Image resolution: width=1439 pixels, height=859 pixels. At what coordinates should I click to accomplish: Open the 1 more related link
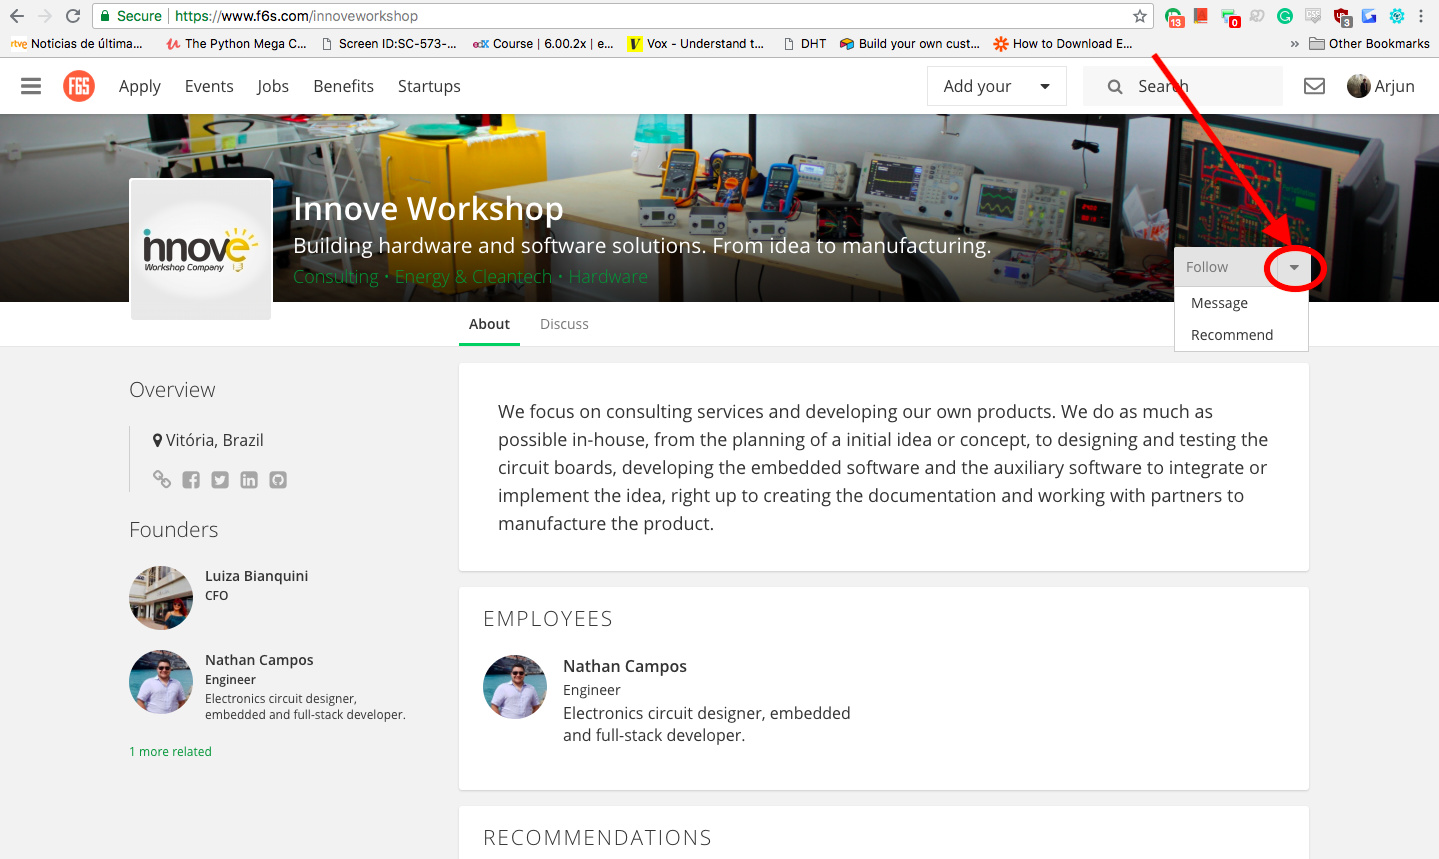[x=170, y=752]
